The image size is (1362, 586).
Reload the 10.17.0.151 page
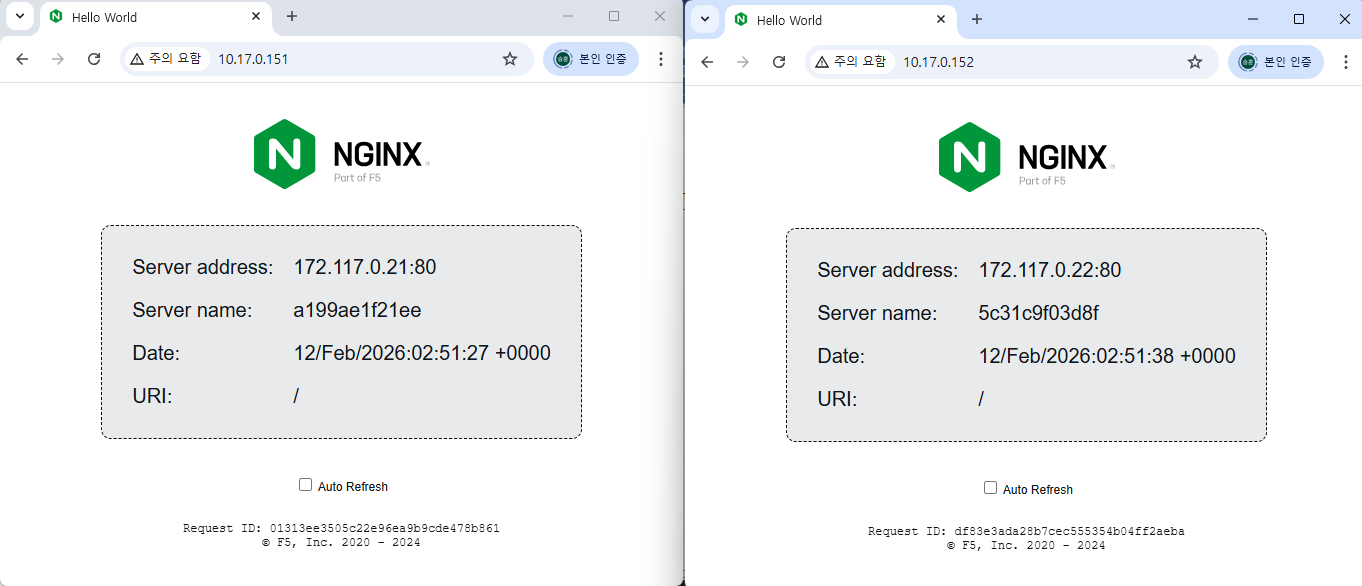(x=94, y=59)
